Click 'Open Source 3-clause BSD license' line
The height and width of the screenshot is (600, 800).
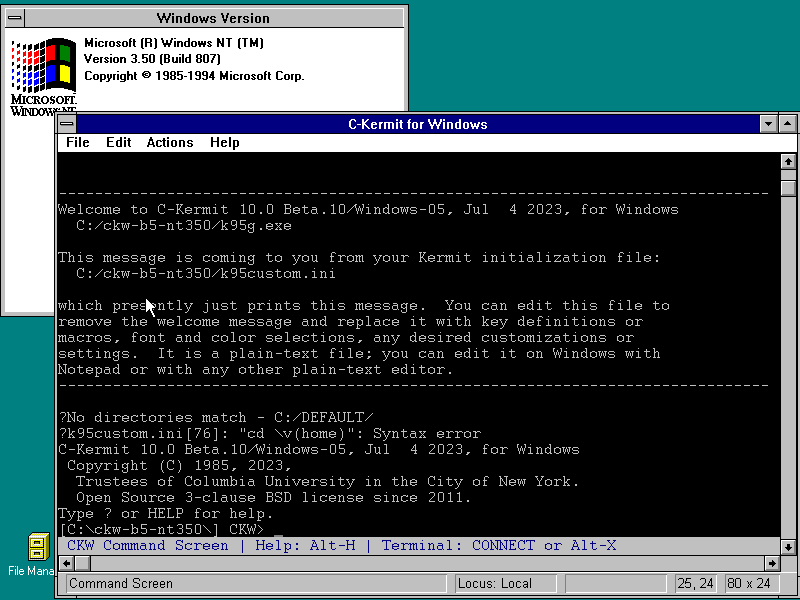273,497
